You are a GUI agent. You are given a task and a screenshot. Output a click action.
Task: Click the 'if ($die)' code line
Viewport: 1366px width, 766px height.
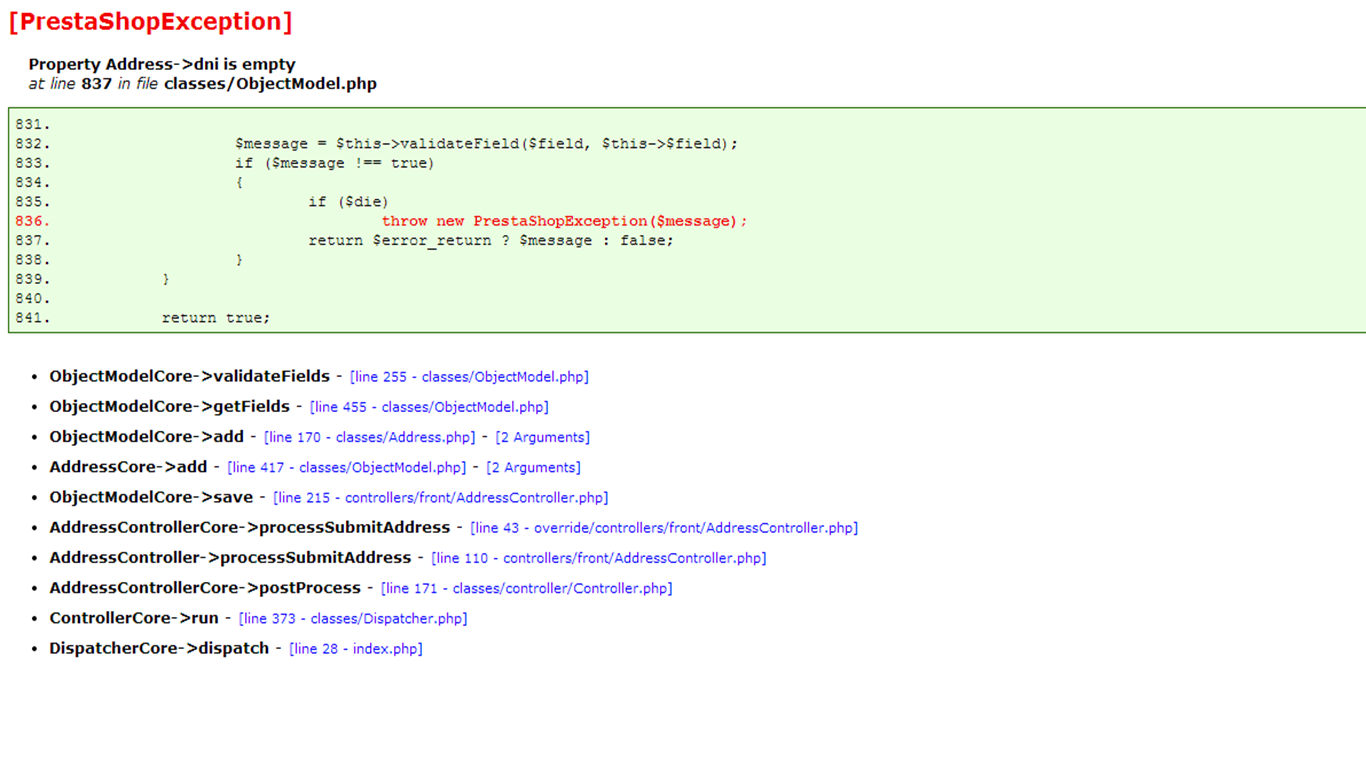[349, 202]
